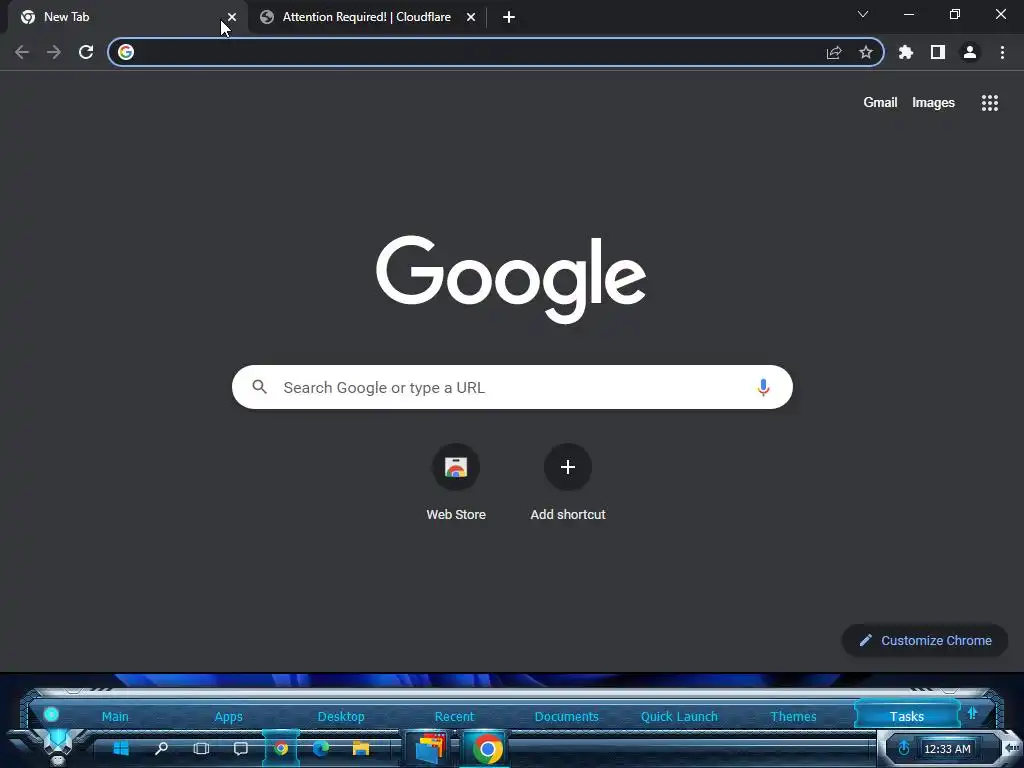Screen dimensions: 1024x768
Task: Click the left arrow at the dock's right end
Action: coord(1012,748)
